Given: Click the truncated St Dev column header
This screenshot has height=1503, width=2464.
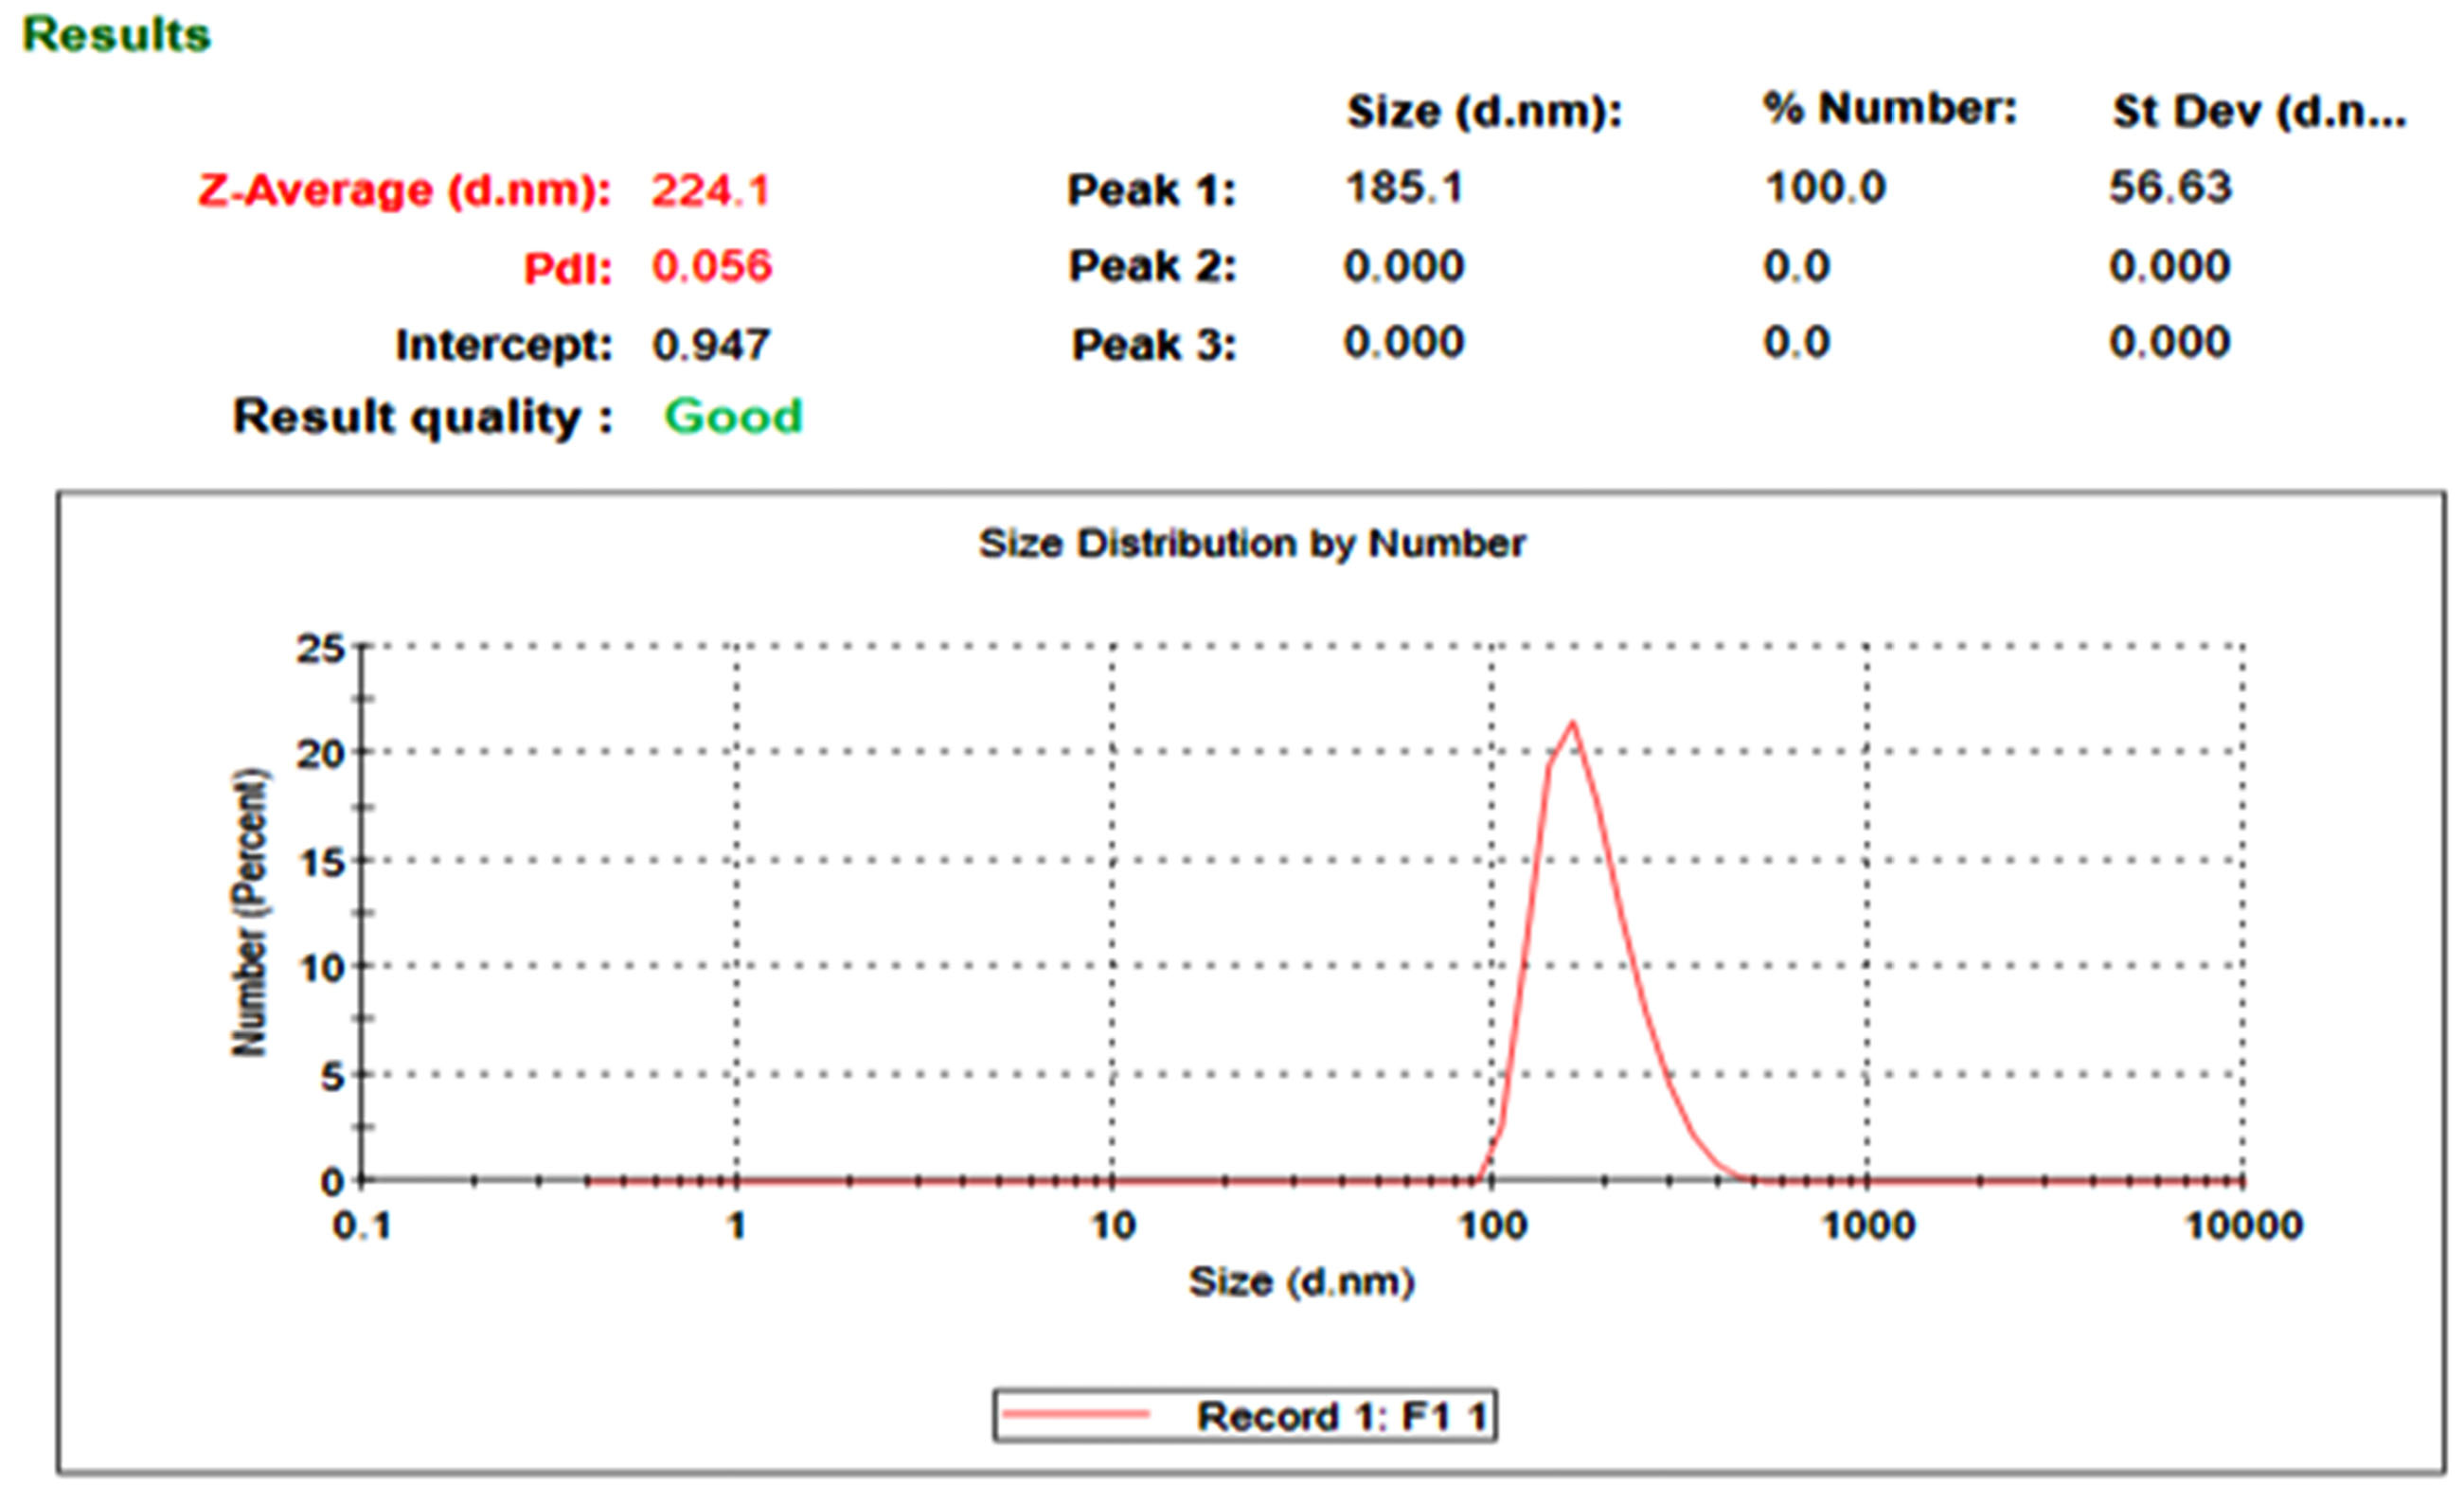Looking at the screenshot, I should tap(2258, 111).
